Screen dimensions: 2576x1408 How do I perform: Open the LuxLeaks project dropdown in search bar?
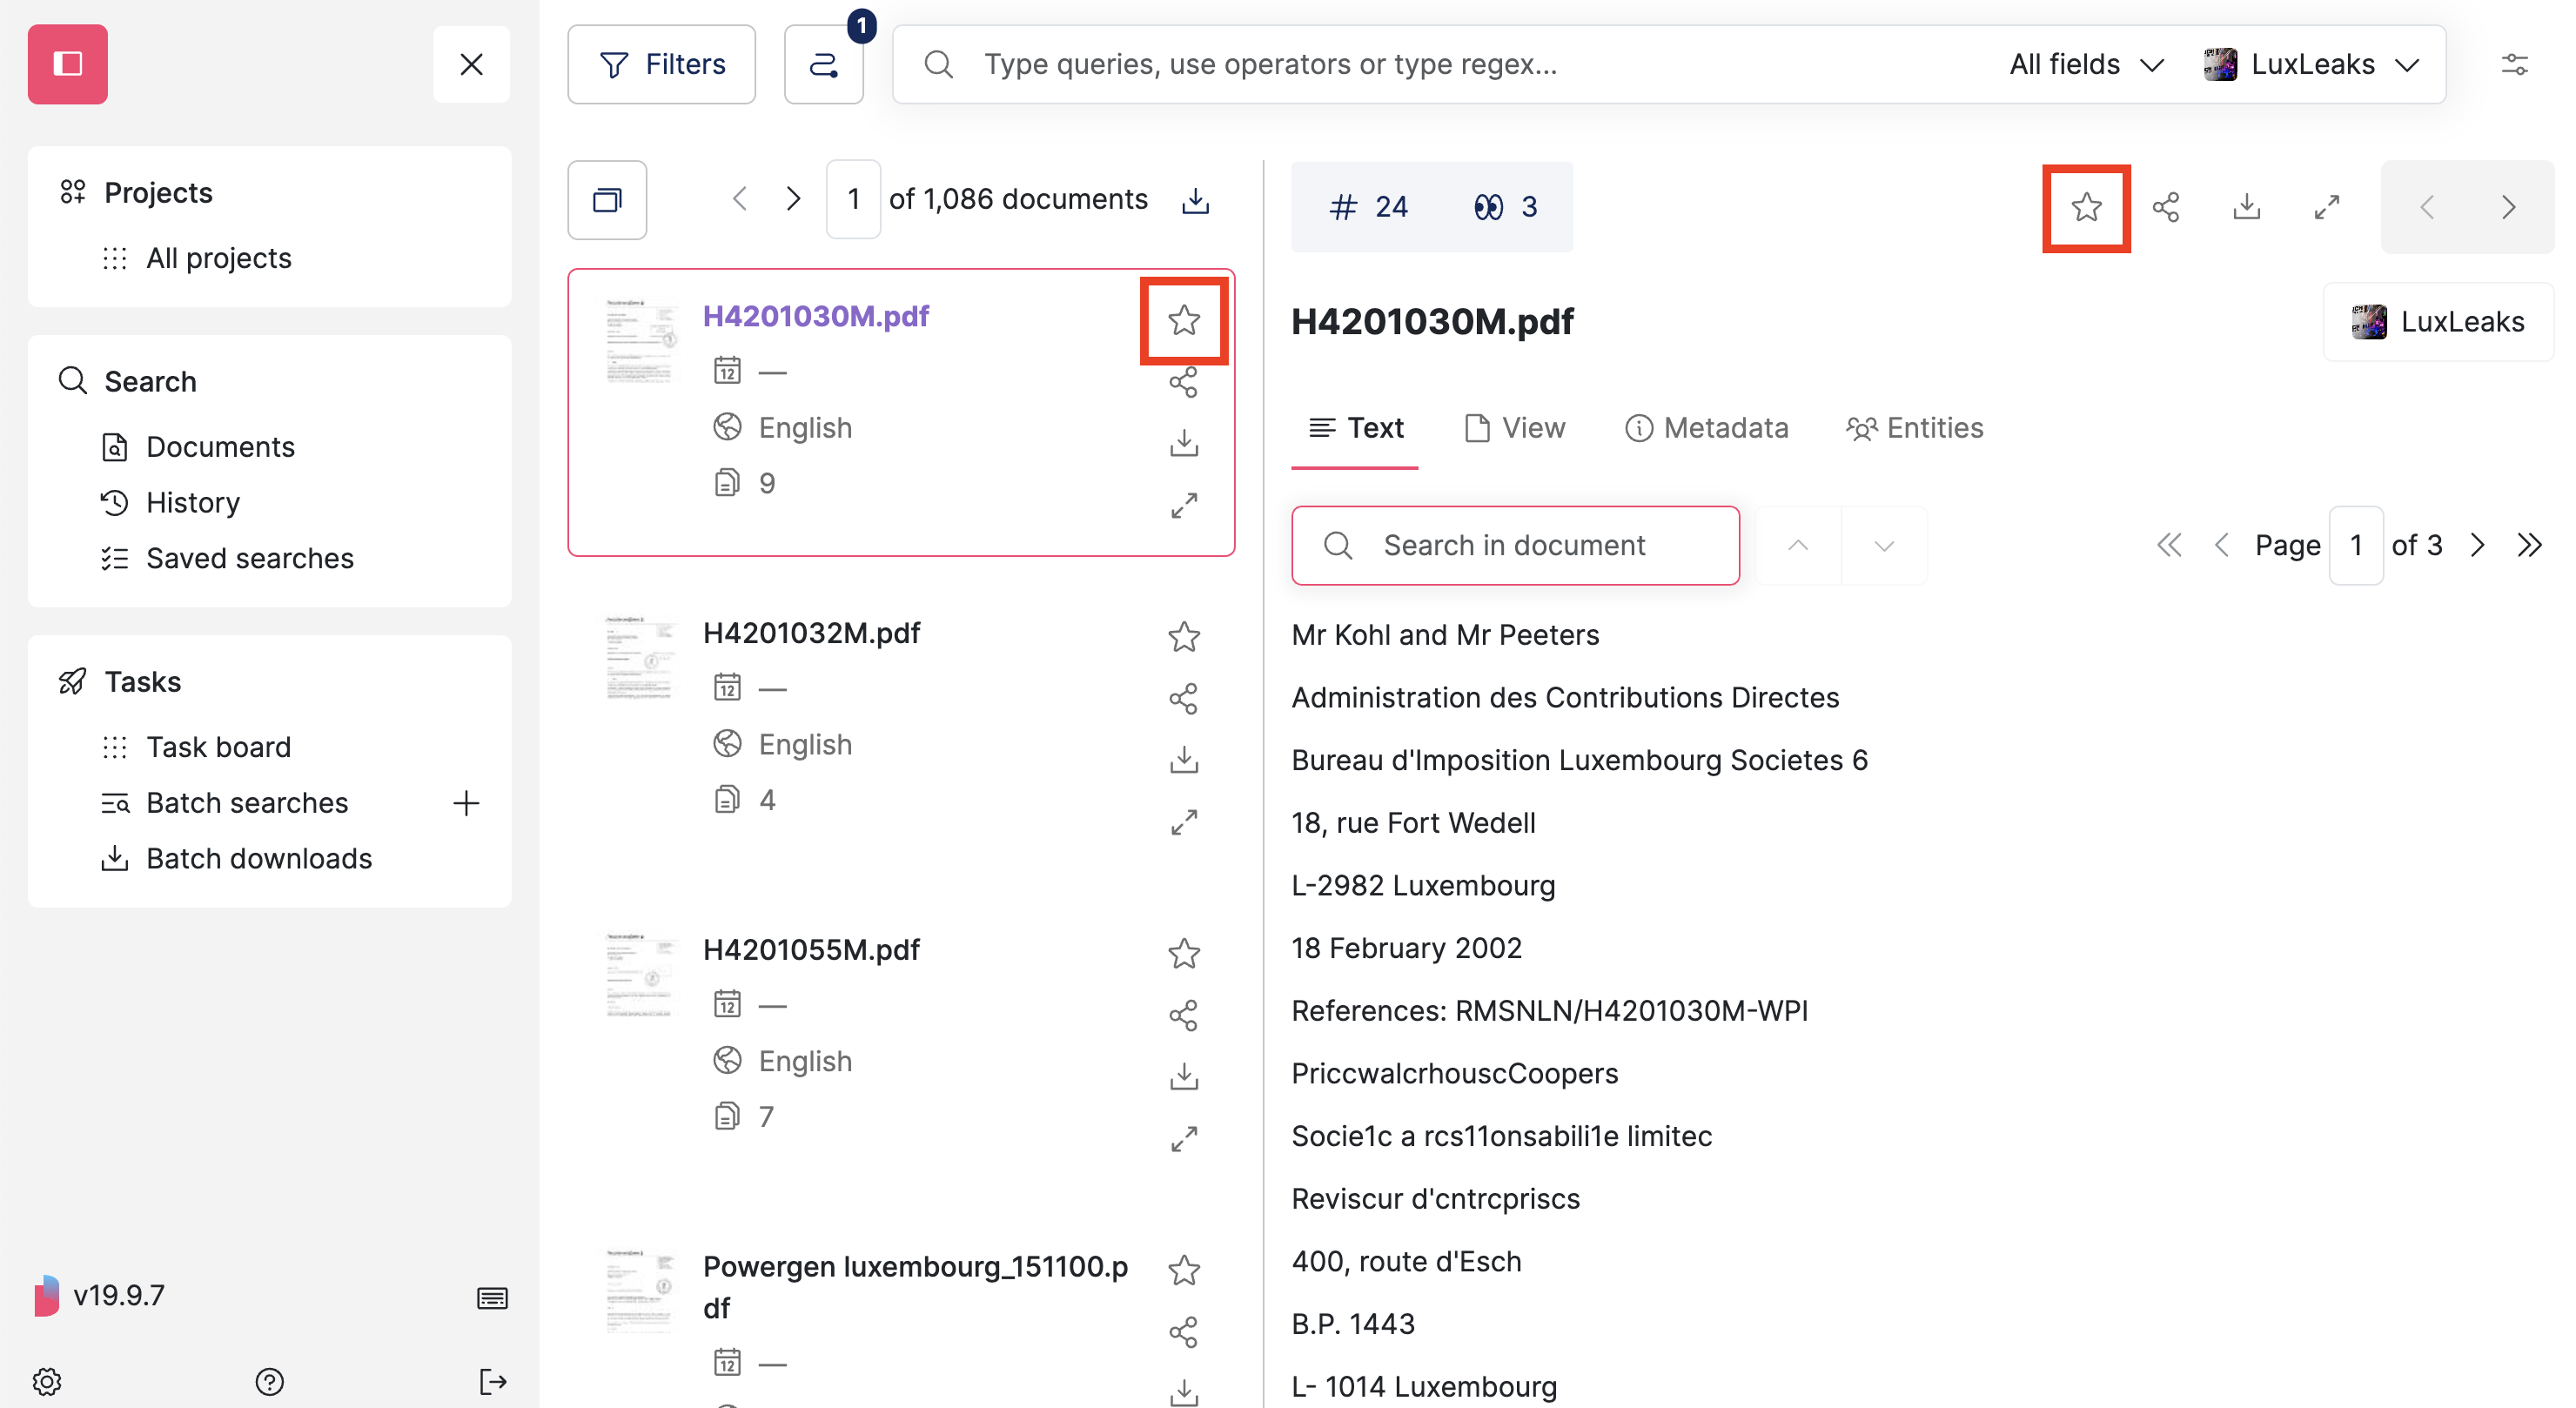click(2311, 64)
